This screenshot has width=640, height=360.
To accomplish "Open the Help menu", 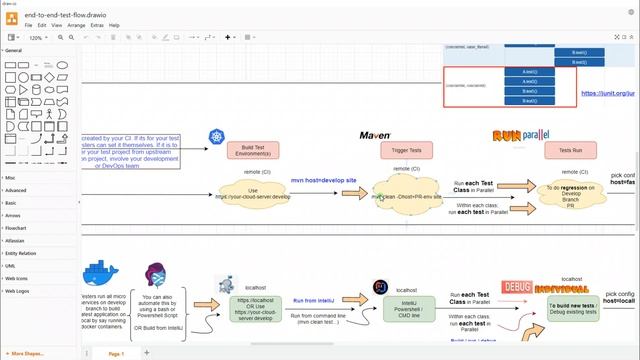I will click(x=114, y=25).
